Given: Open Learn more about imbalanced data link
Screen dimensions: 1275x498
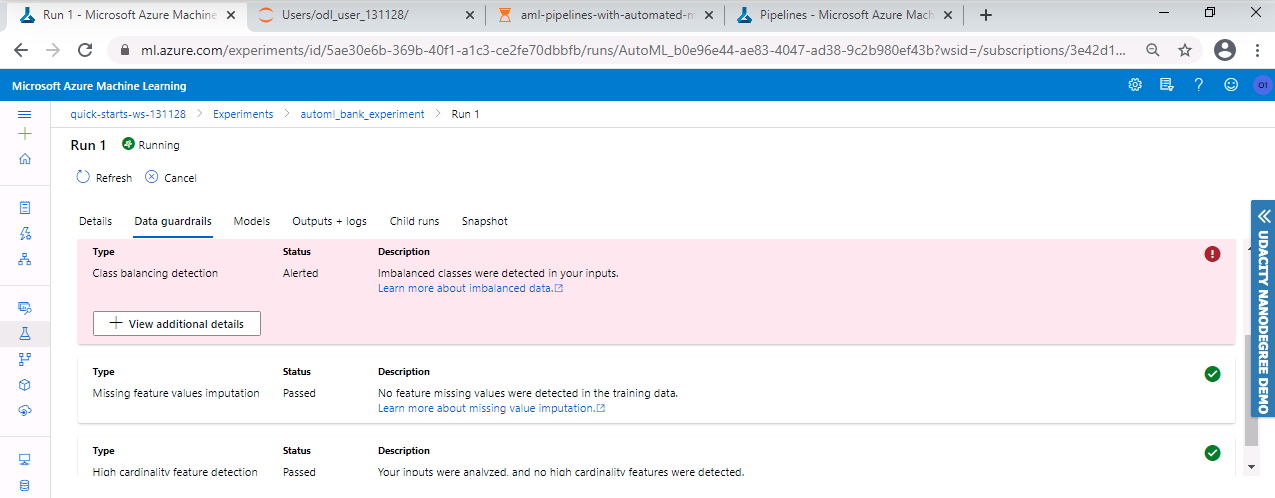Looking at the screenshot, I should click(x=470, y=288).
